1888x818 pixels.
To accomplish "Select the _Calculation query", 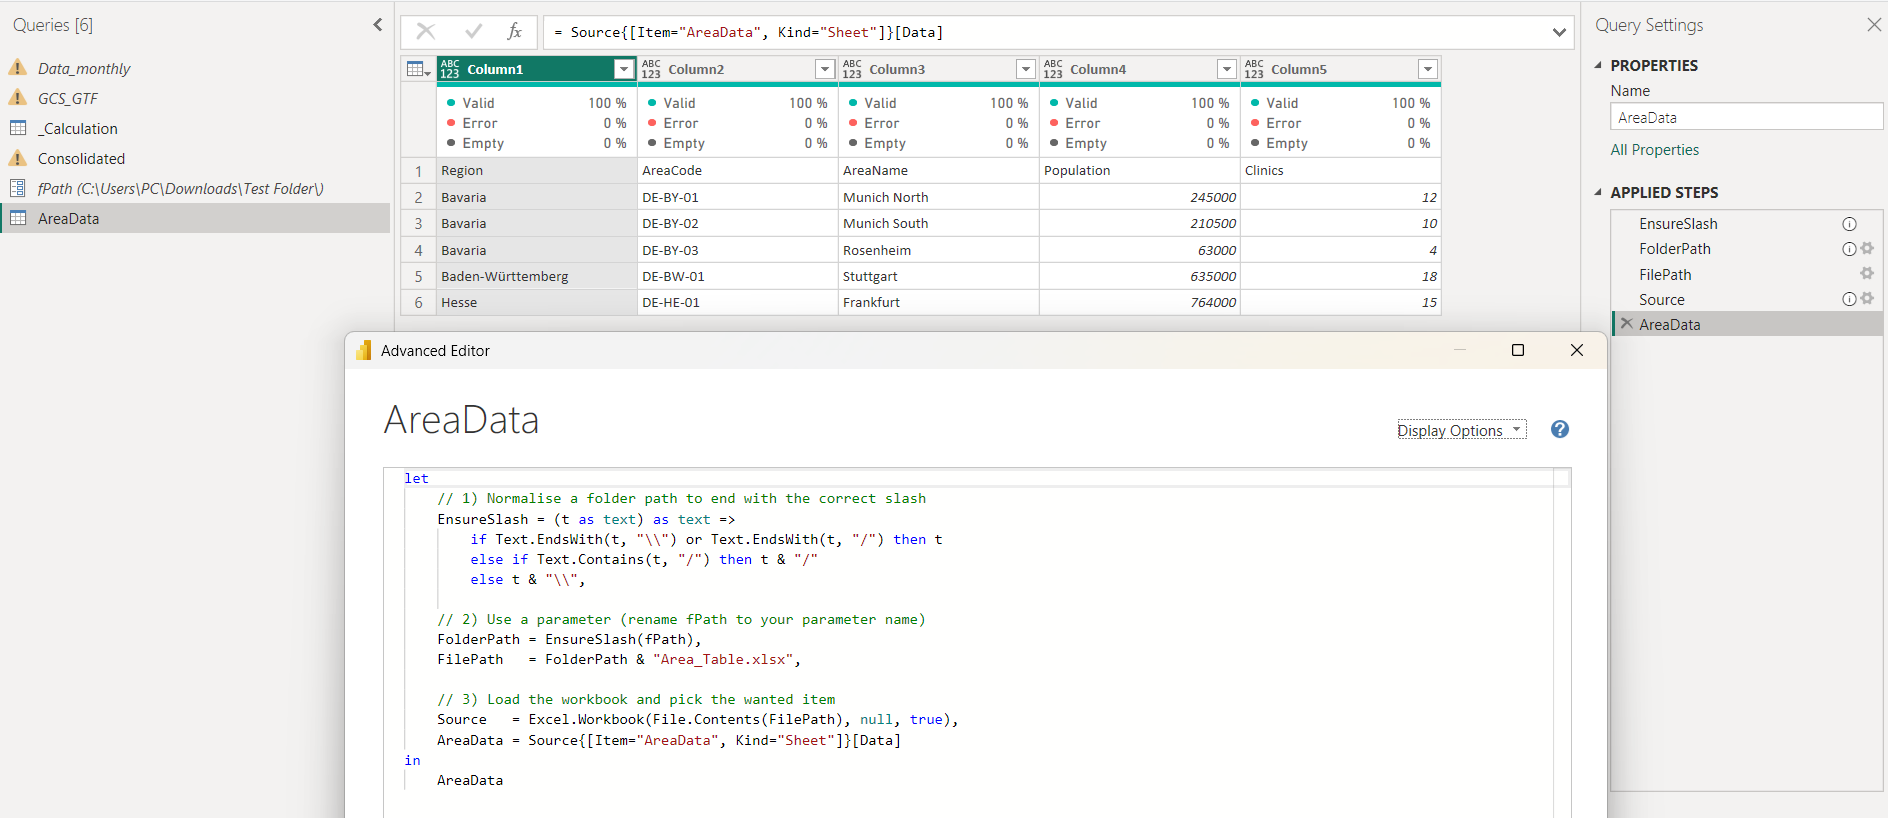I will pyautogui.click(x=195, y=128).
